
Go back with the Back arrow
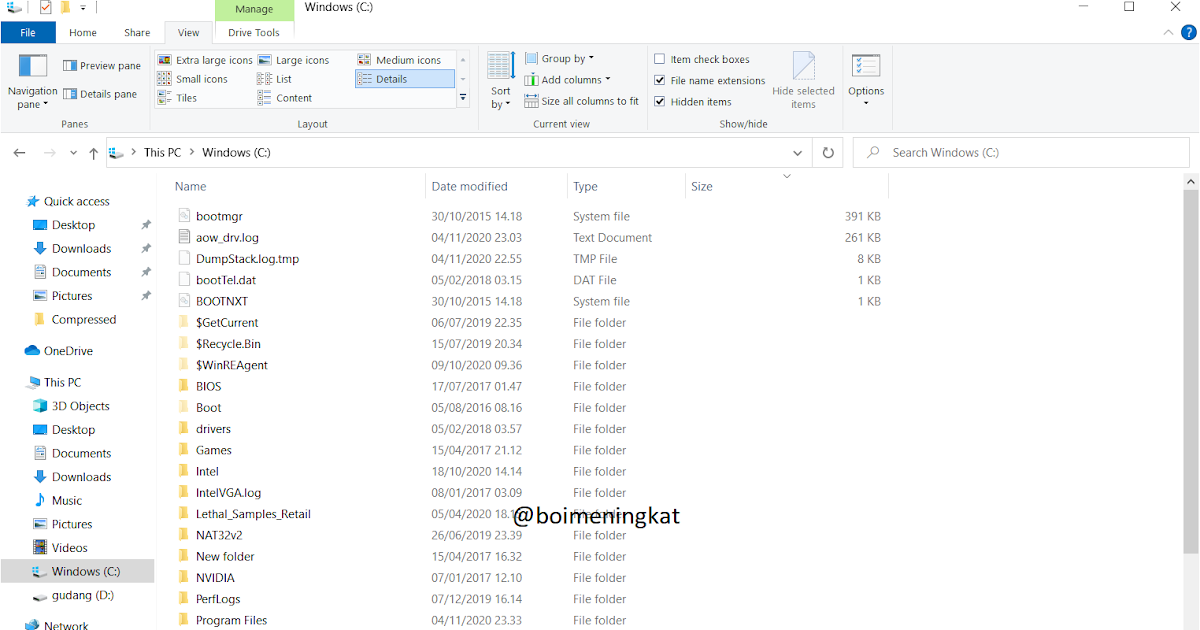point(19,153)
